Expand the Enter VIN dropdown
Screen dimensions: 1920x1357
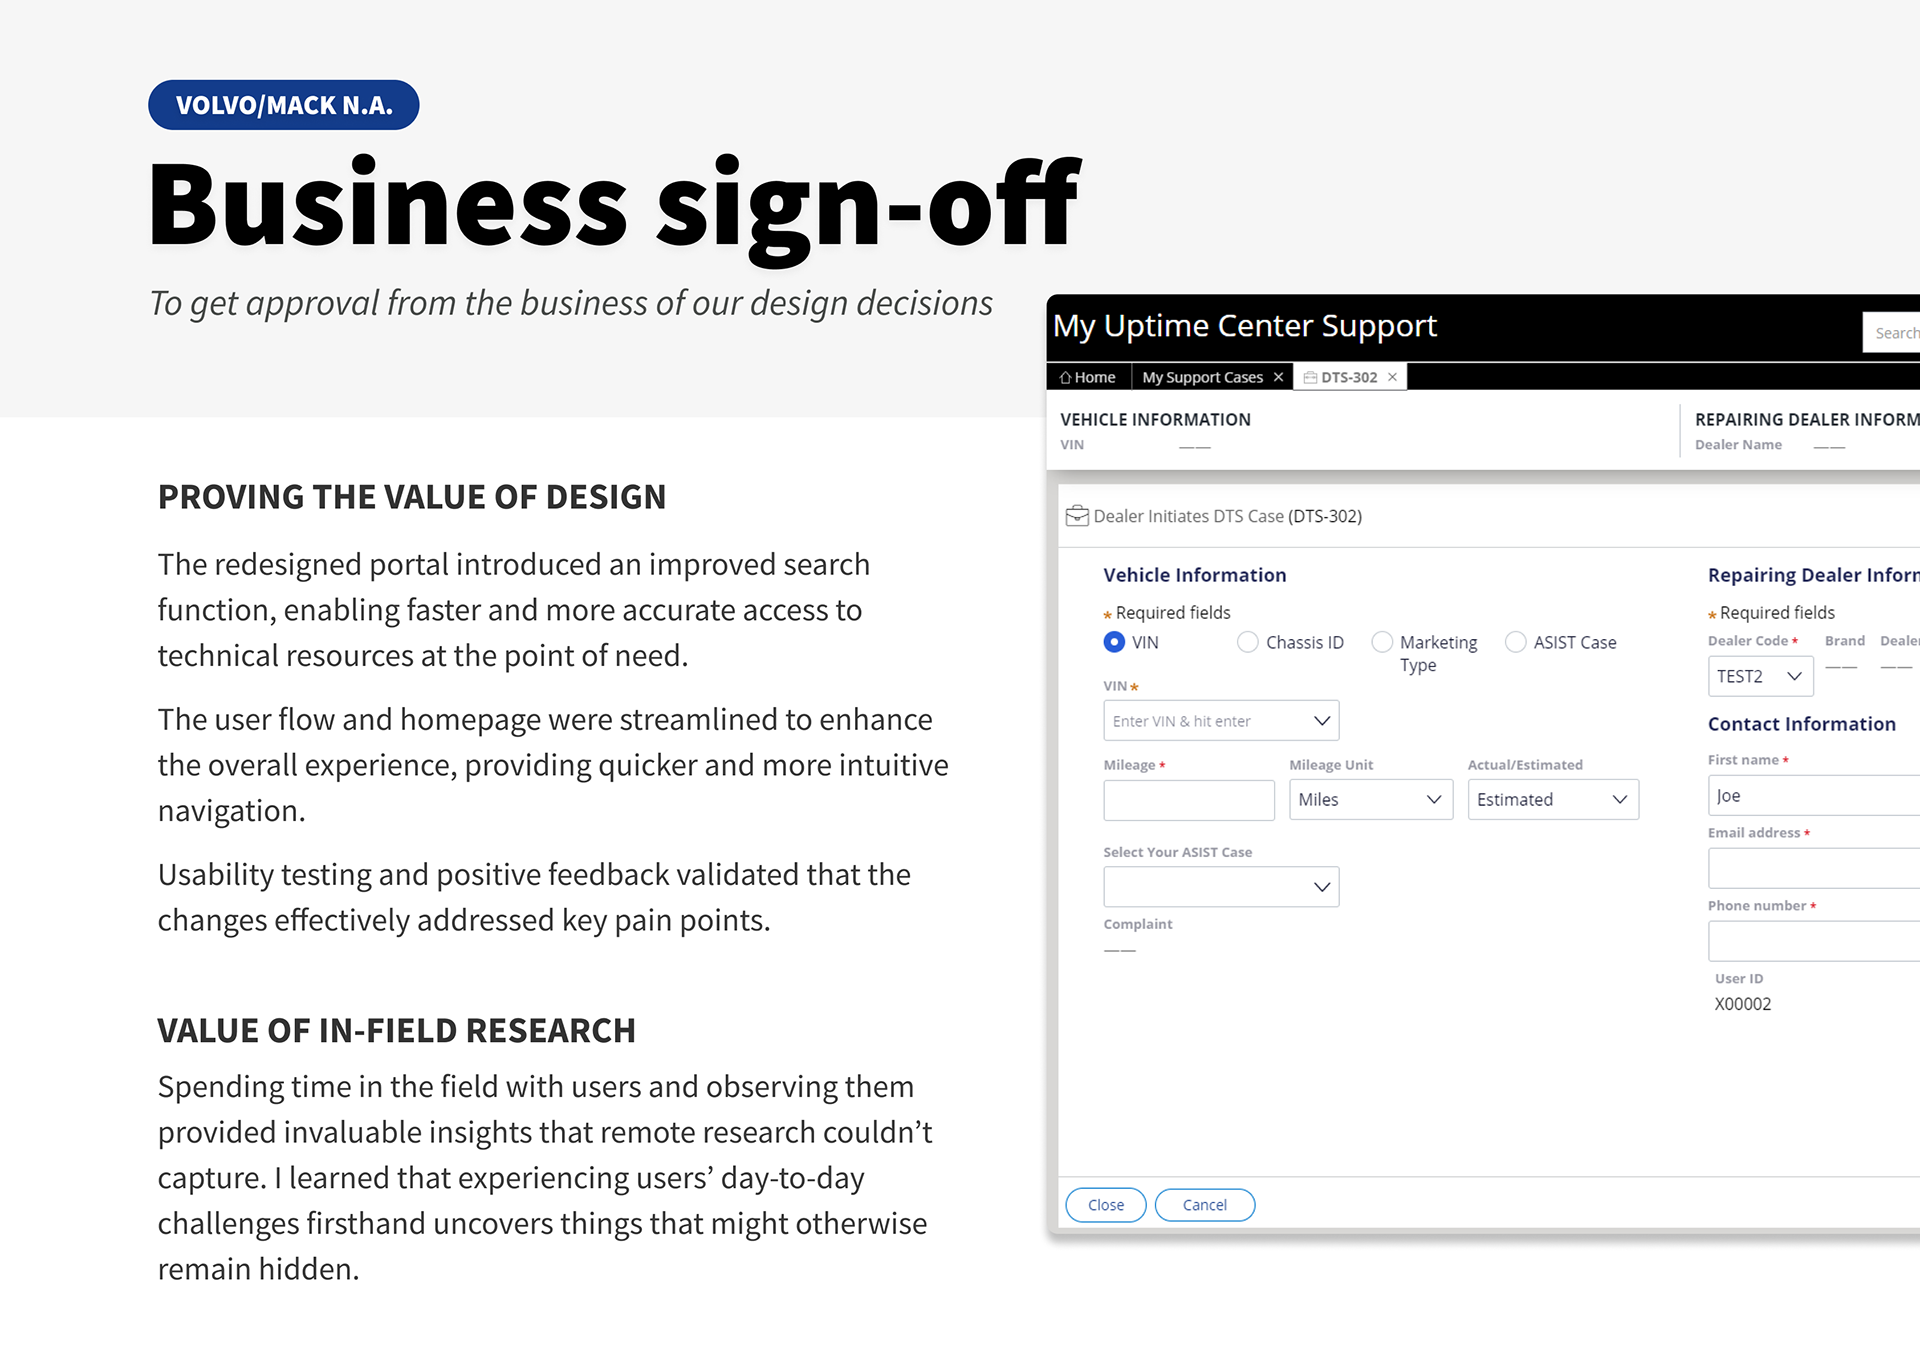[1321, 721]
